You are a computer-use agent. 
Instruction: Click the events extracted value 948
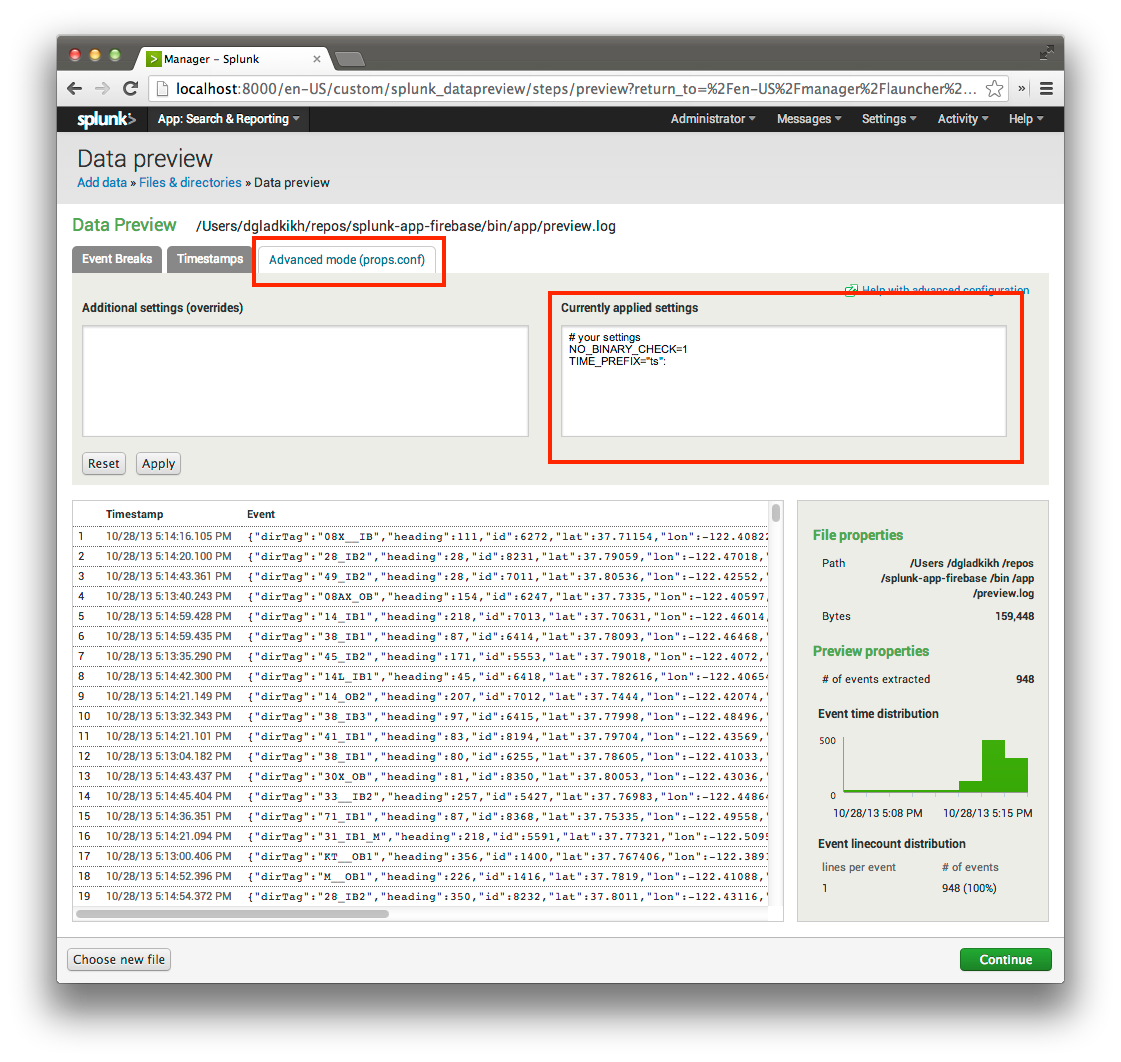pyautogui.click(x=1025, y=679)
